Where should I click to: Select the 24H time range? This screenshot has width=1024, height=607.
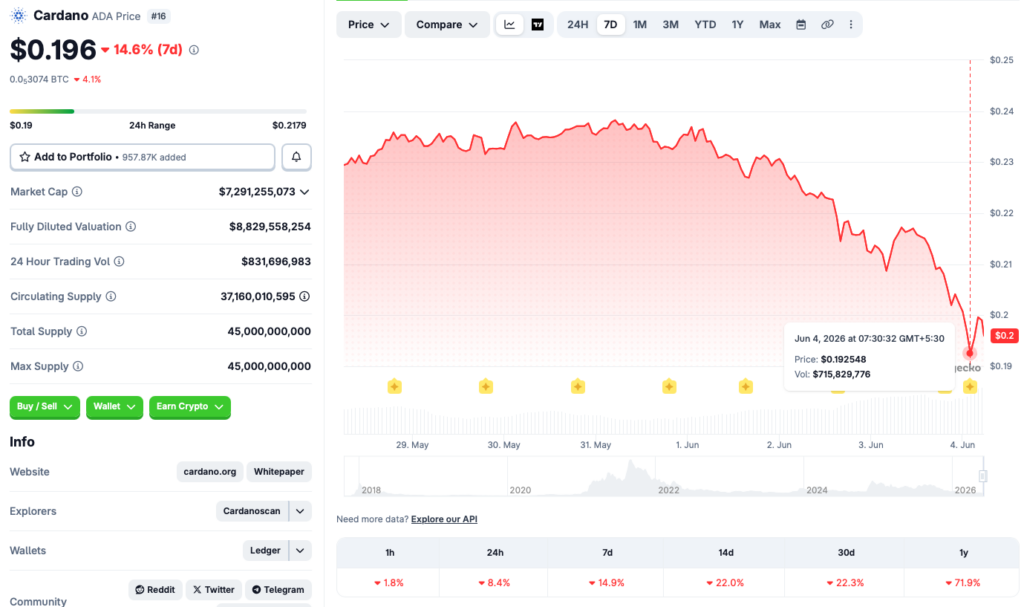pos(577,25)
